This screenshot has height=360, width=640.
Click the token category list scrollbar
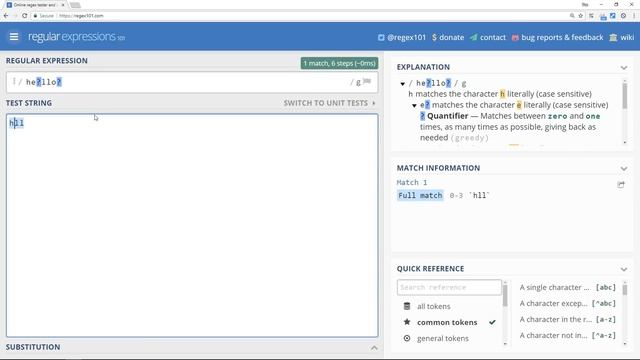click(x=505, y=296)
